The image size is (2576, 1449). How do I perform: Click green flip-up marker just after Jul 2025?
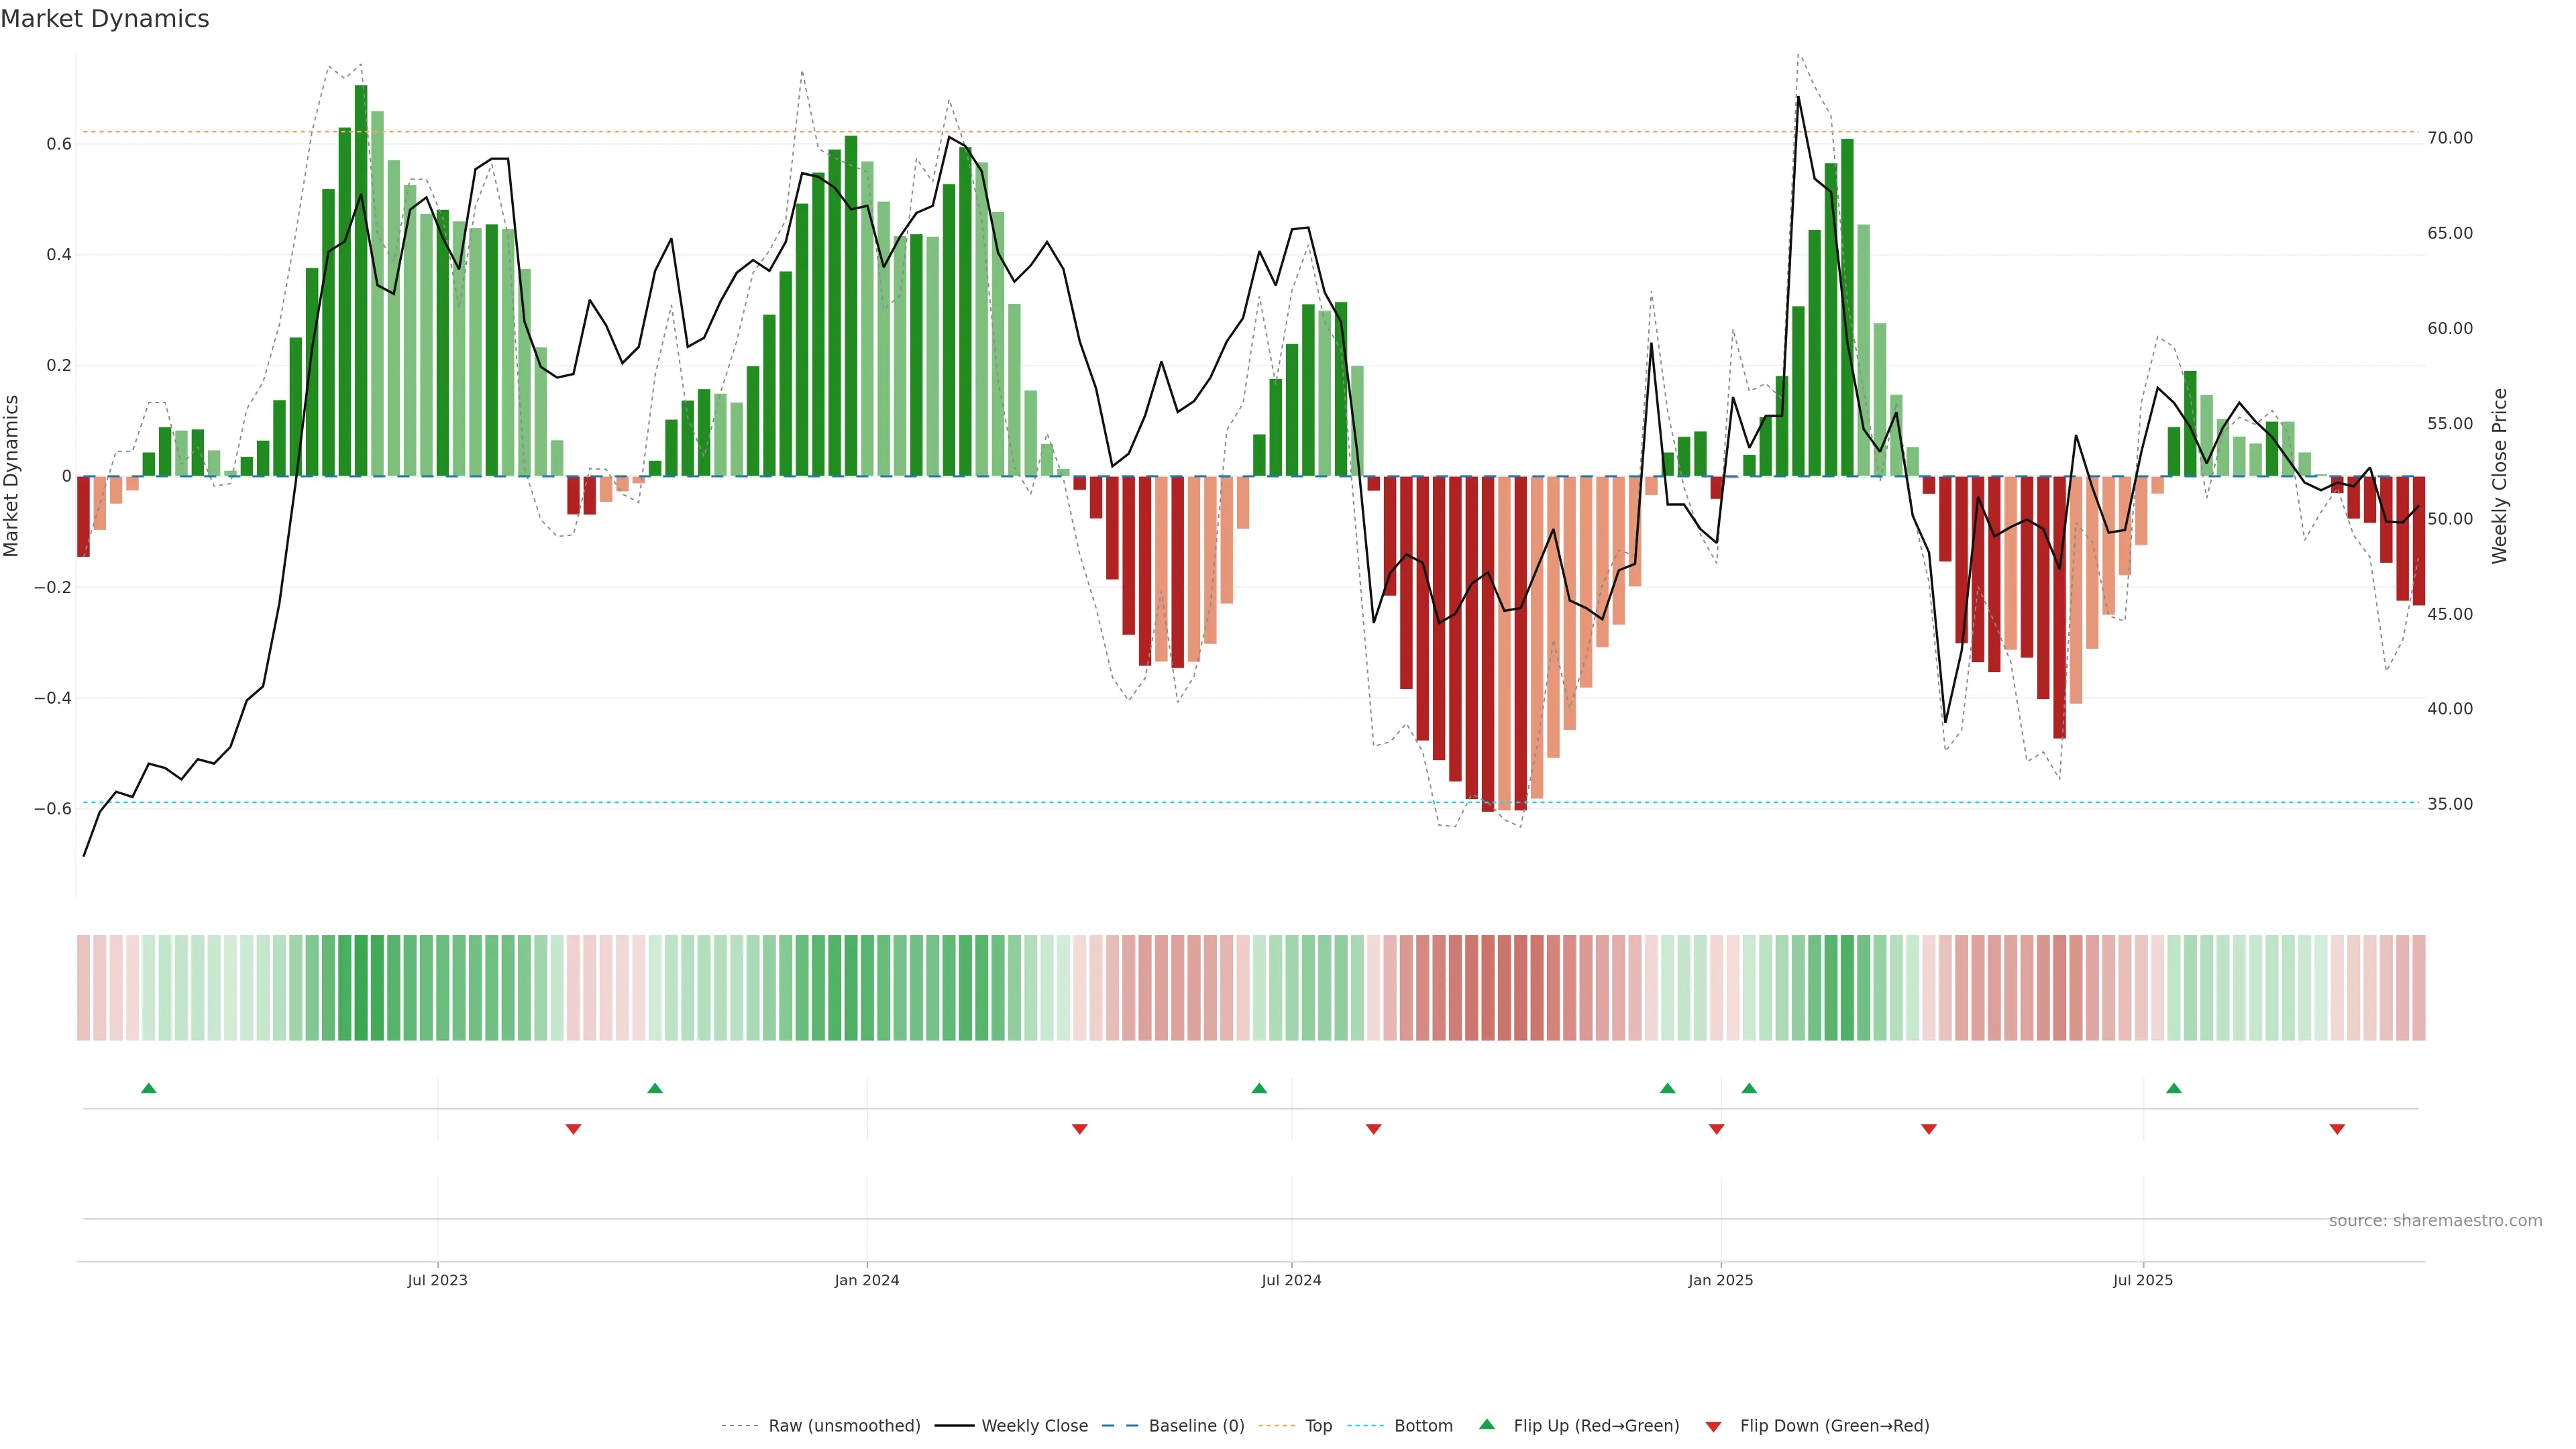tap(2174, 1088)
